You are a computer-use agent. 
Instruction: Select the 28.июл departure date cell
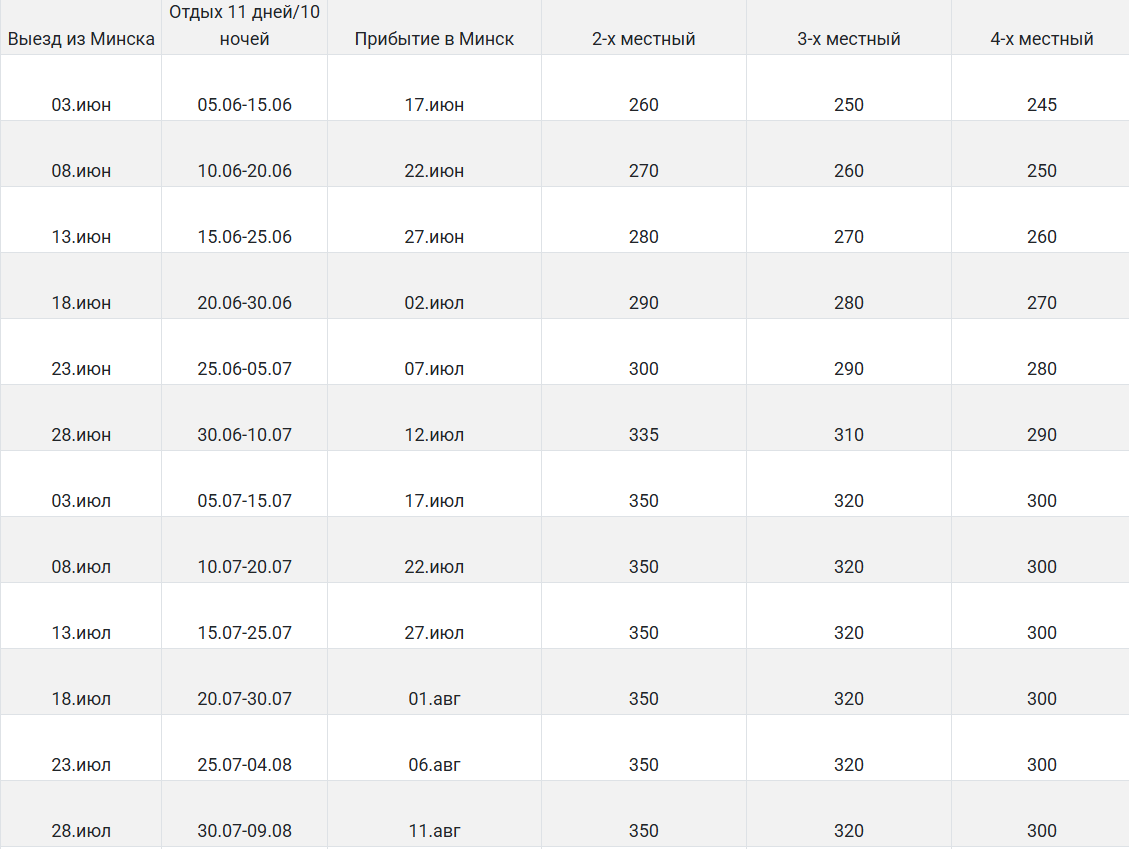click(81, 831)
